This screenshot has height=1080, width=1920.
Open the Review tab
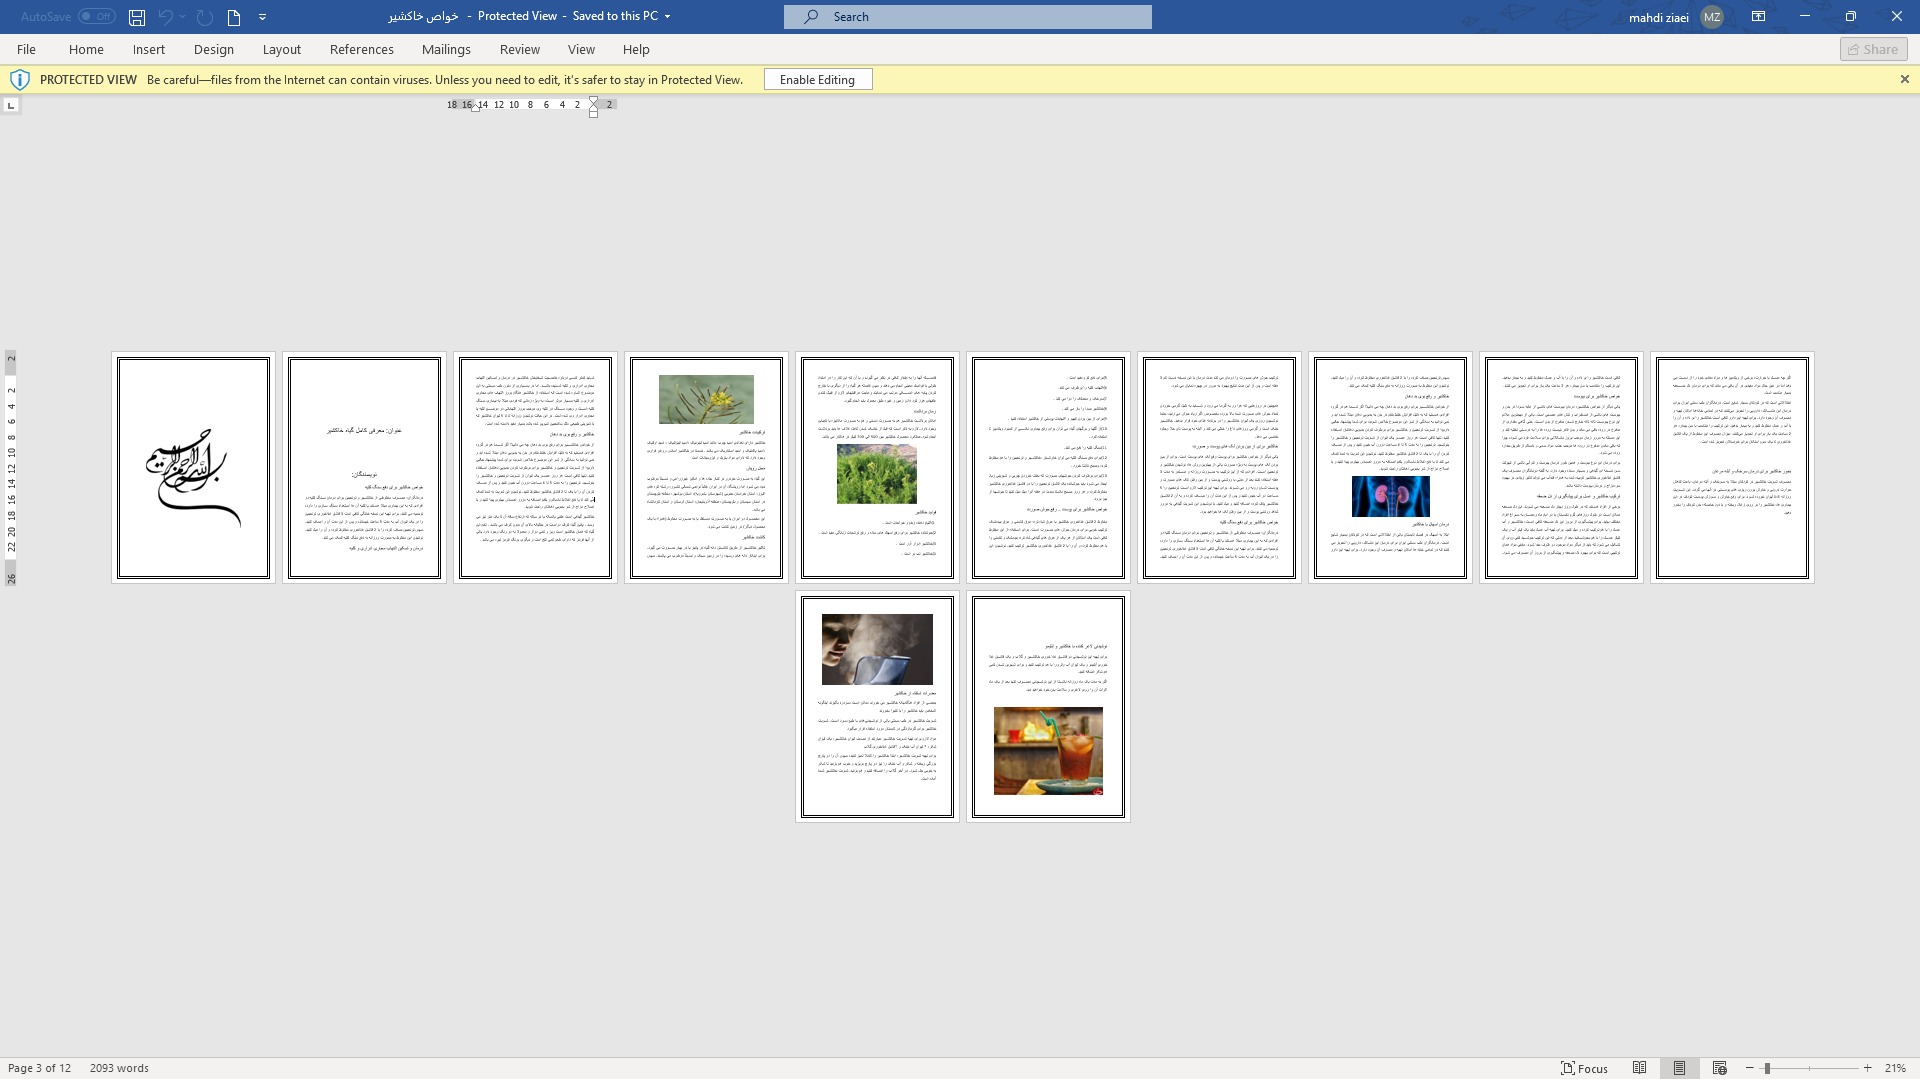click(x=520, y=49)
